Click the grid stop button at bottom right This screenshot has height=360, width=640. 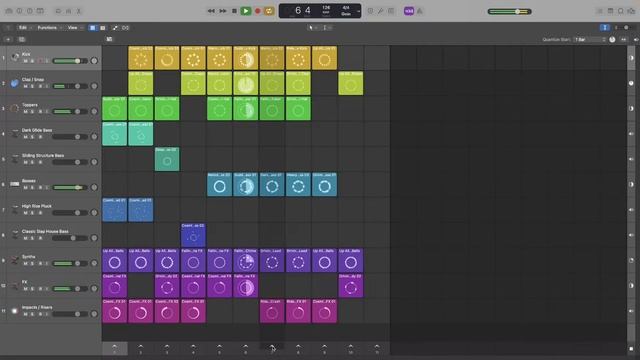[x=631, y=349]
